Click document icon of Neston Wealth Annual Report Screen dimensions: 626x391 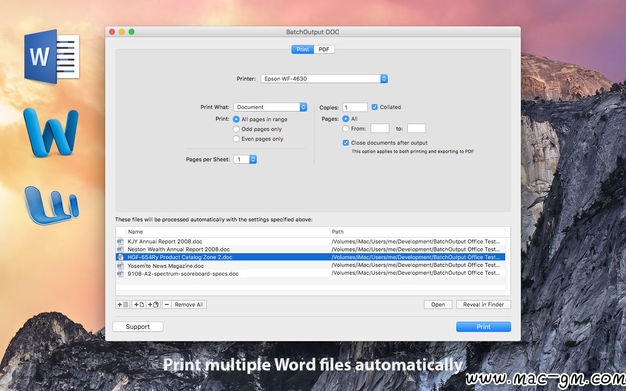pos(120,249)
